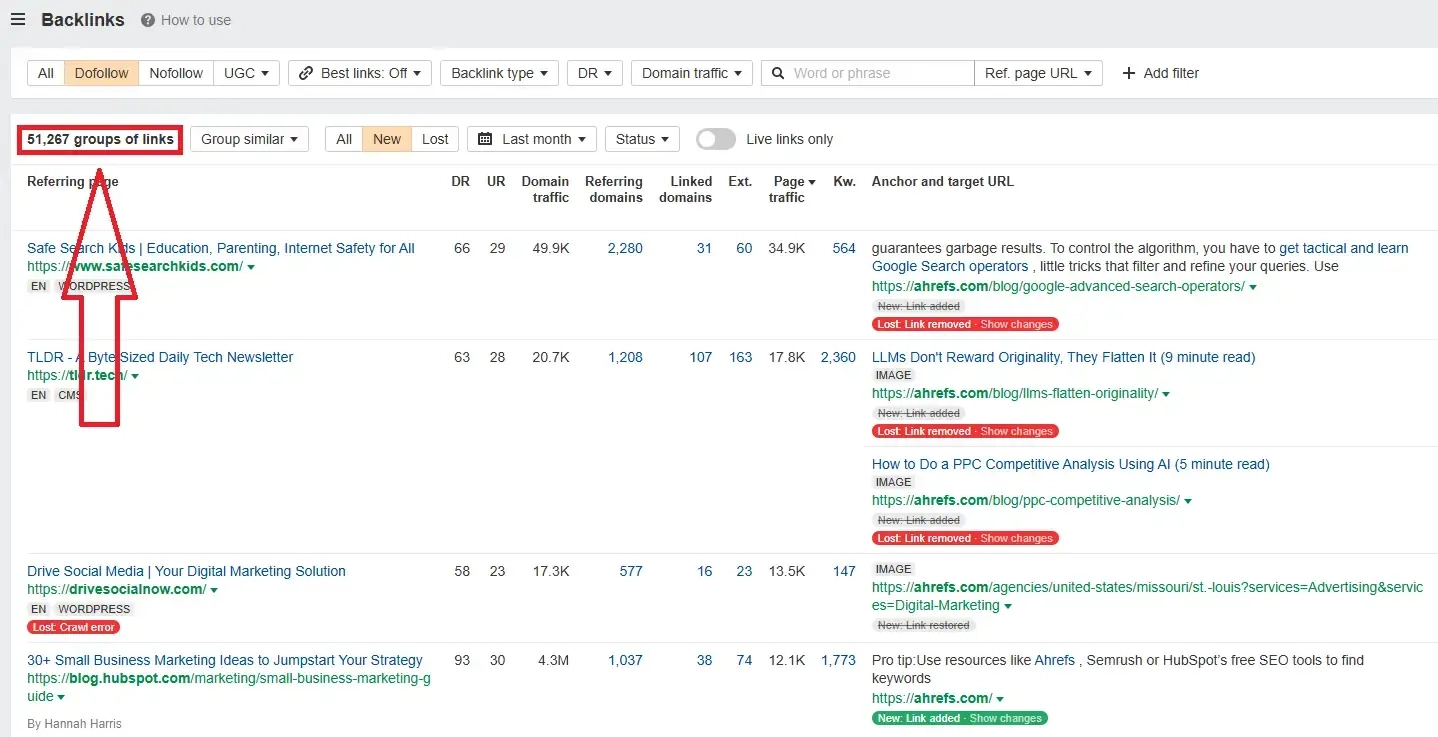
Task: Click the plus icon for Add filter
Action: pos(1129,73)
